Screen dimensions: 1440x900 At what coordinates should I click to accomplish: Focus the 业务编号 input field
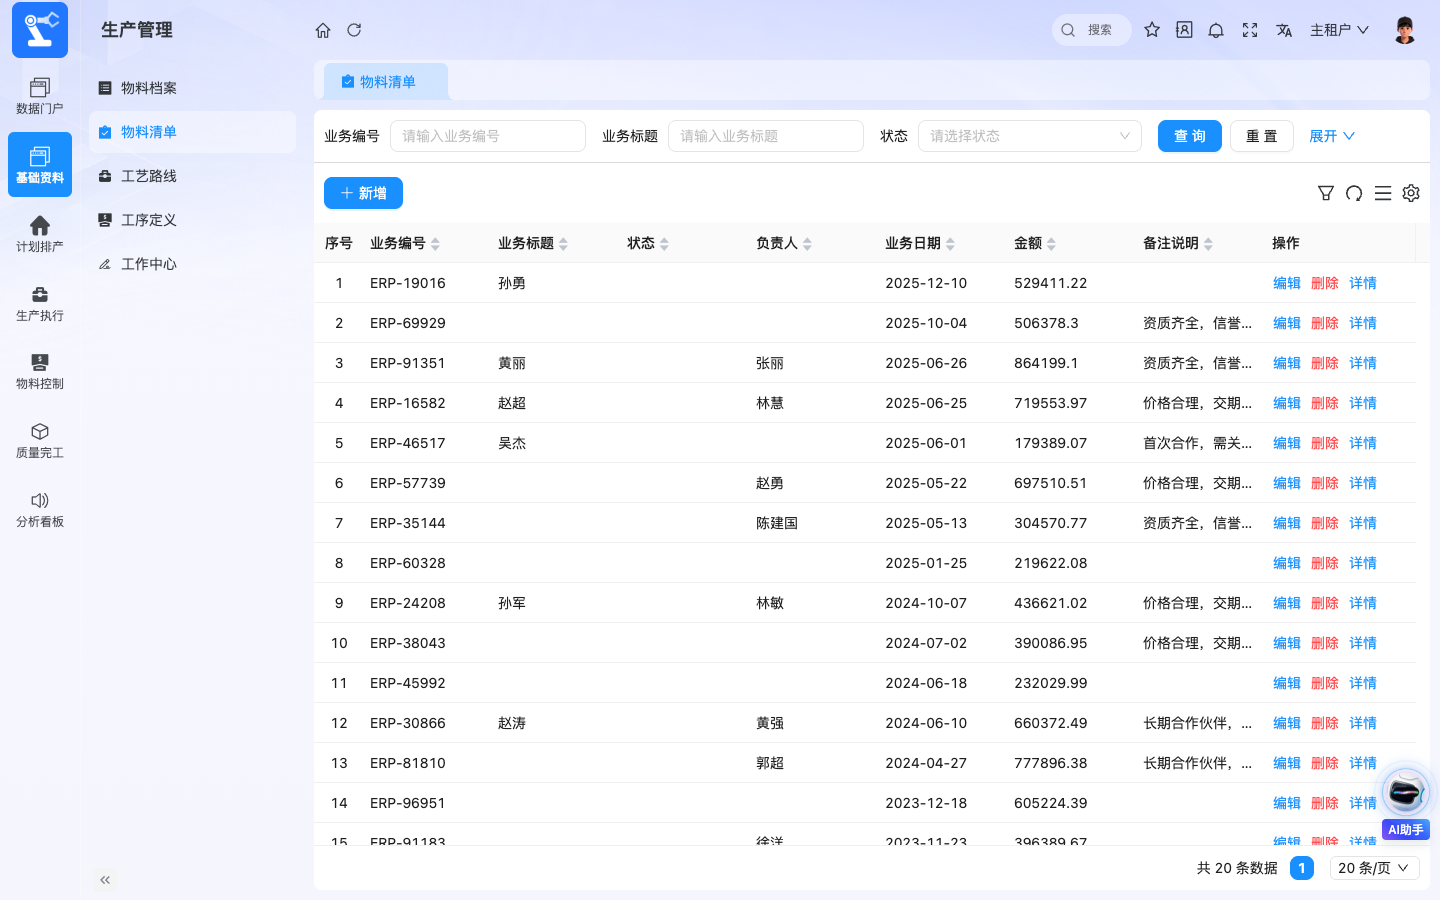(488, 136)
